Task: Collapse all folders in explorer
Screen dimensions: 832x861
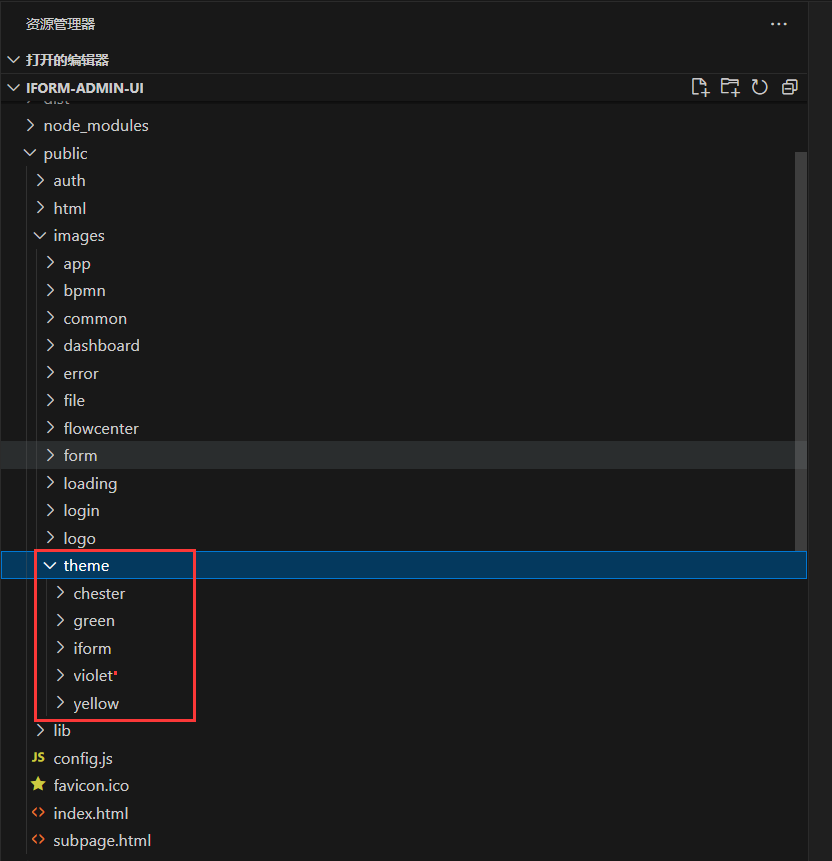Action: (790, 88)
